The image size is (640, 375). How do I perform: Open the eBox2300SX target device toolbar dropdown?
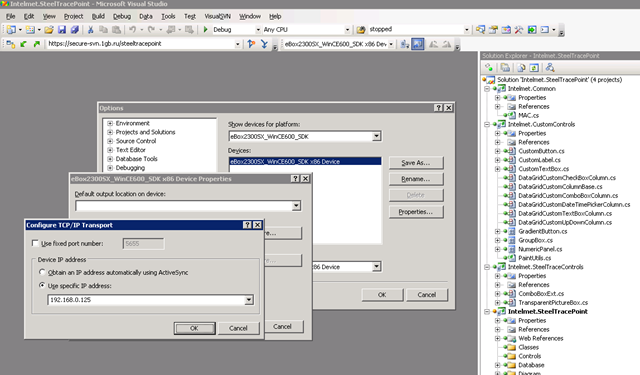391,44
